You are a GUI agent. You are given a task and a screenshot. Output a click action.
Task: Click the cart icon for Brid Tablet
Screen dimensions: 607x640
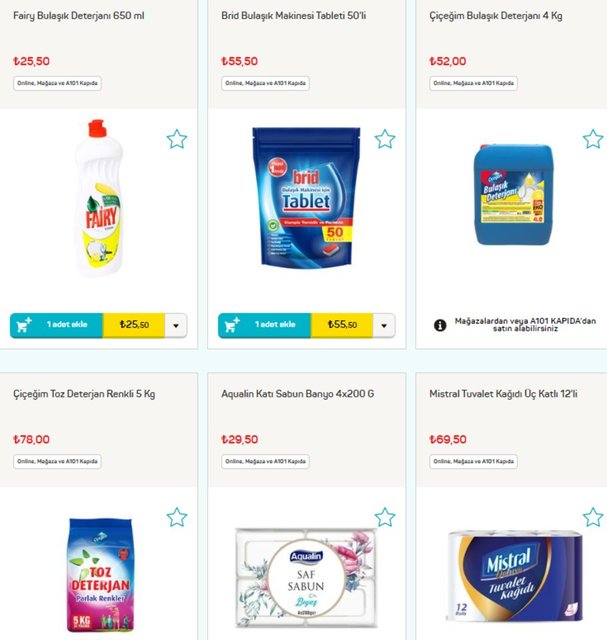[x=232, y=325]
